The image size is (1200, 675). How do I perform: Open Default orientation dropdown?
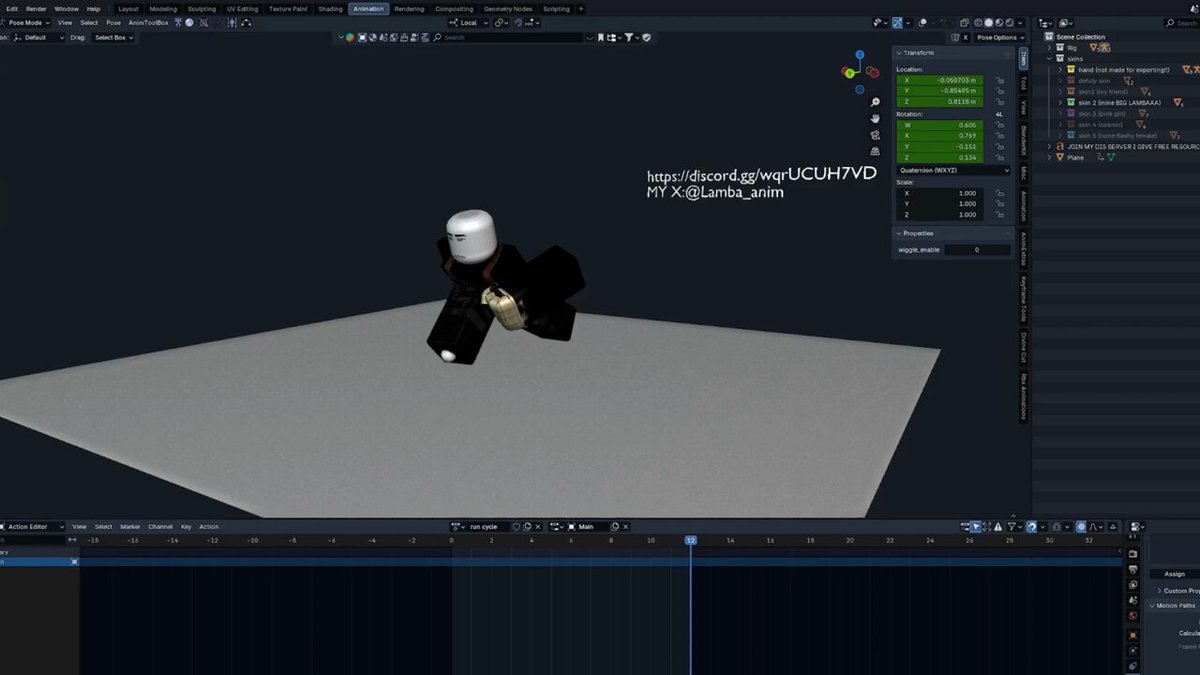(x=40, y=37)
